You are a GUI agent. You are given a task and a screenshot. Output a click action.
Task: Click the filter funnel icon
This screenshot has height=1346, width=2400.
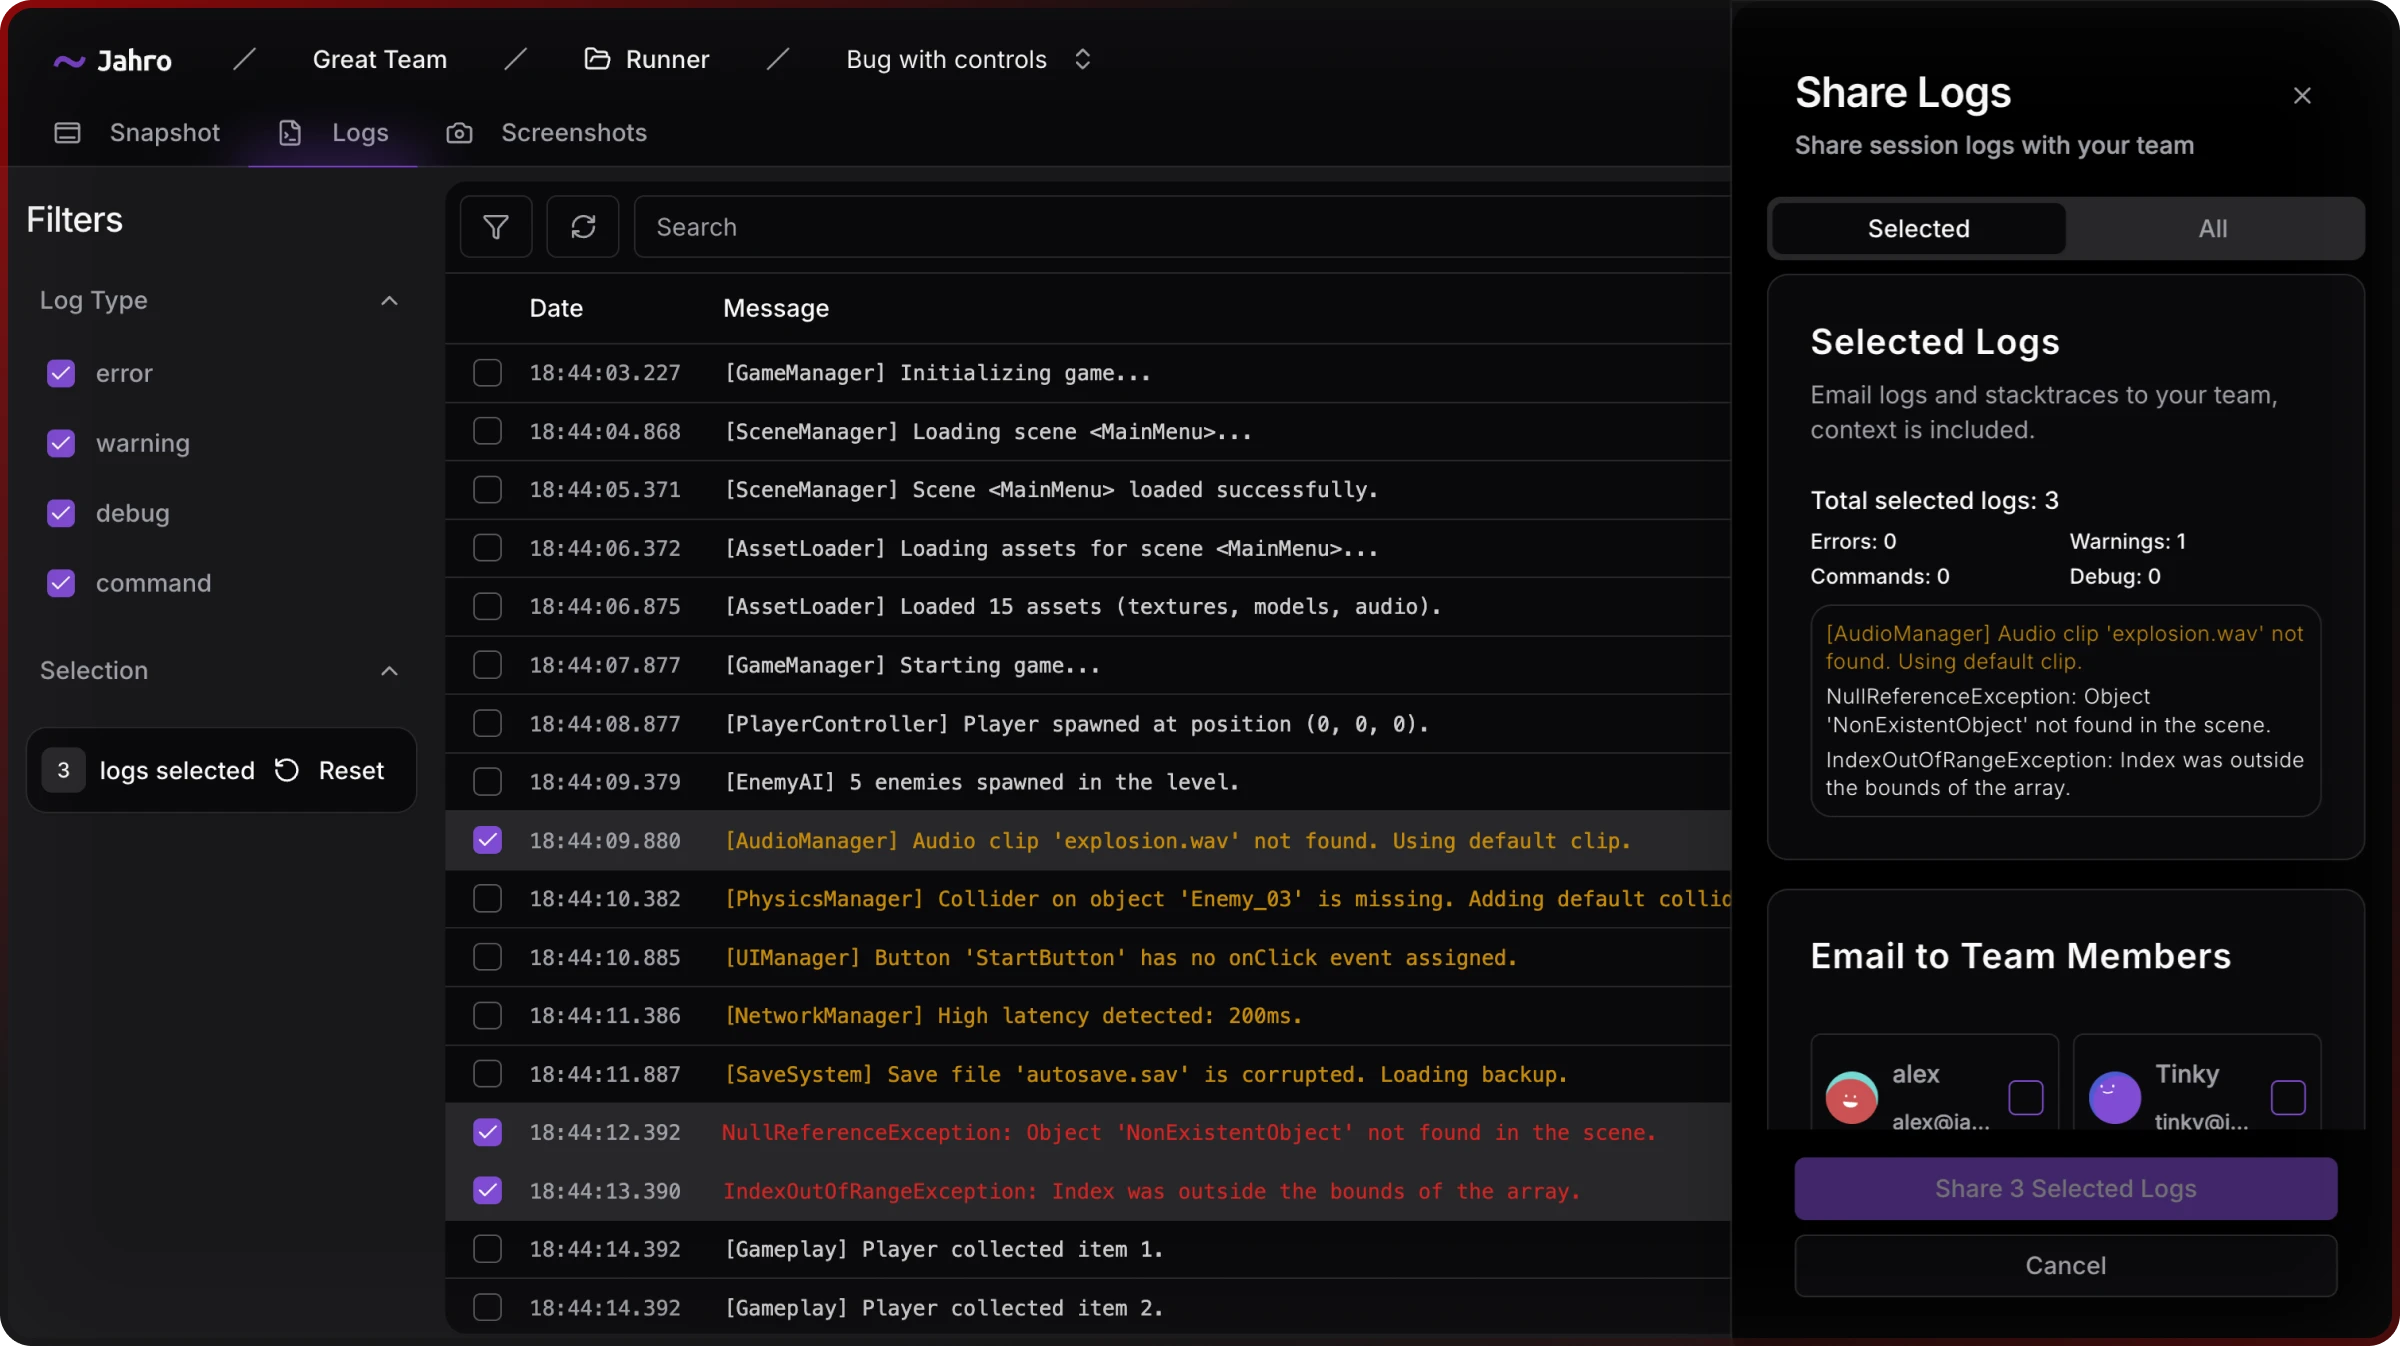click(x=495, y=227)
